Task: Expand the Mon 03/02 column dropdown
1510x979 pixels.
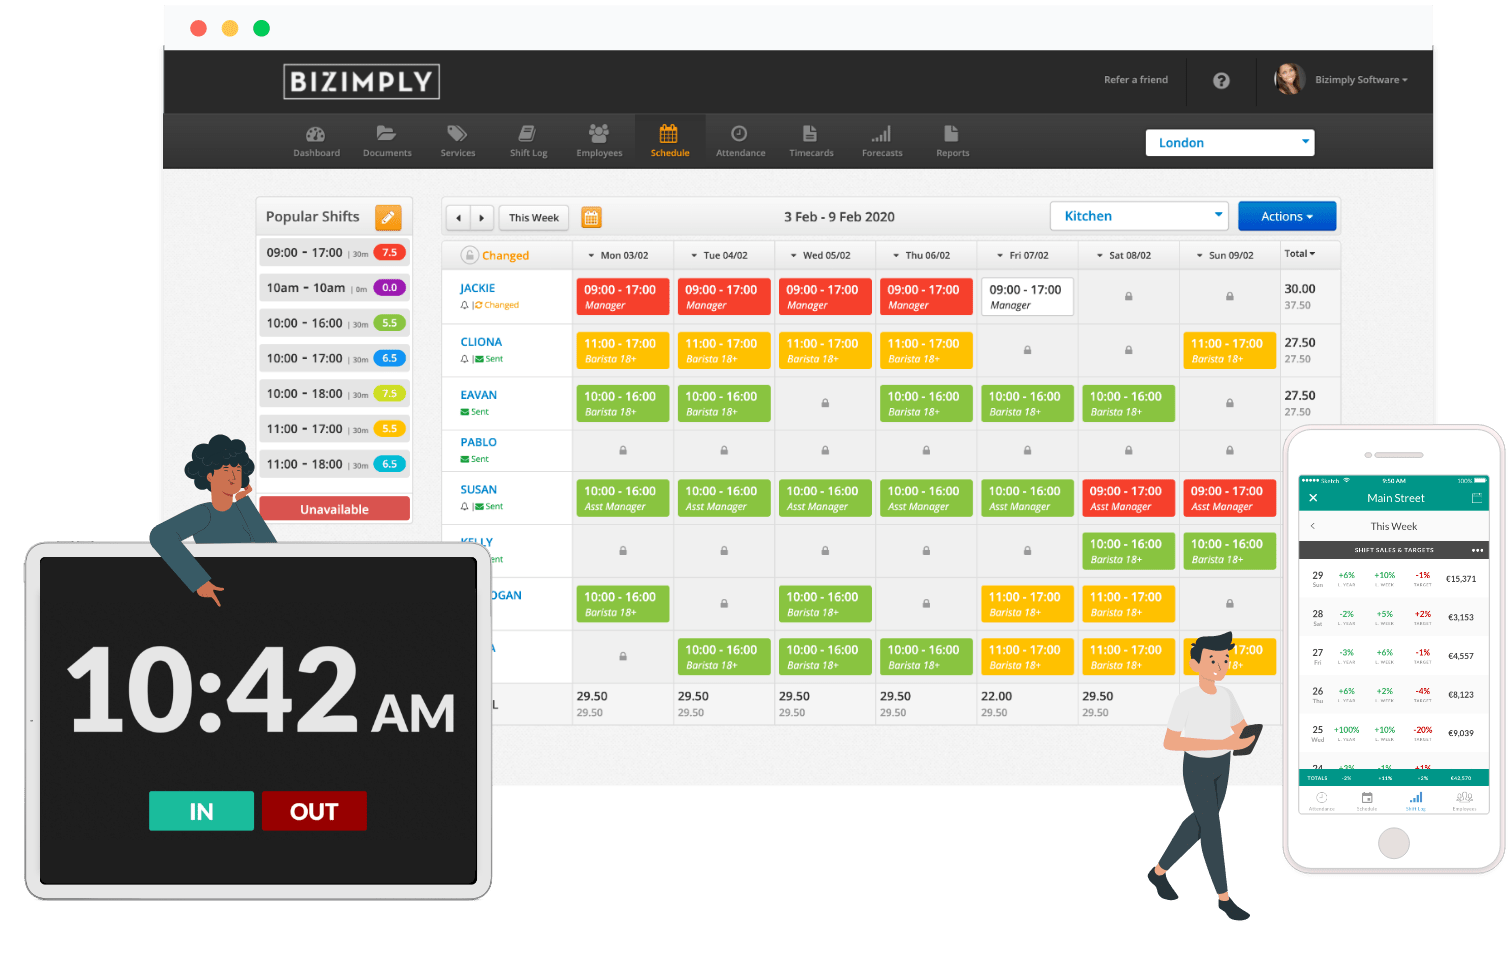Action: pos(591,256)
